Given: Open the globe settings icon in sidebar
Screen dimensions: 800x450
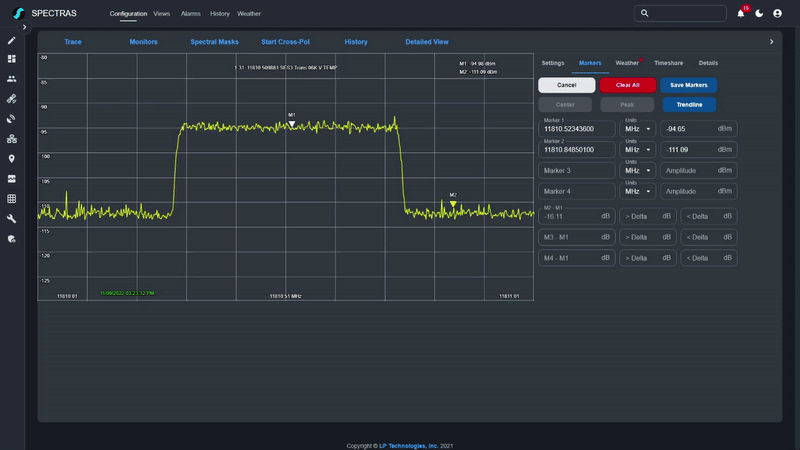Looking at the screenshot, I should point(11,239).
